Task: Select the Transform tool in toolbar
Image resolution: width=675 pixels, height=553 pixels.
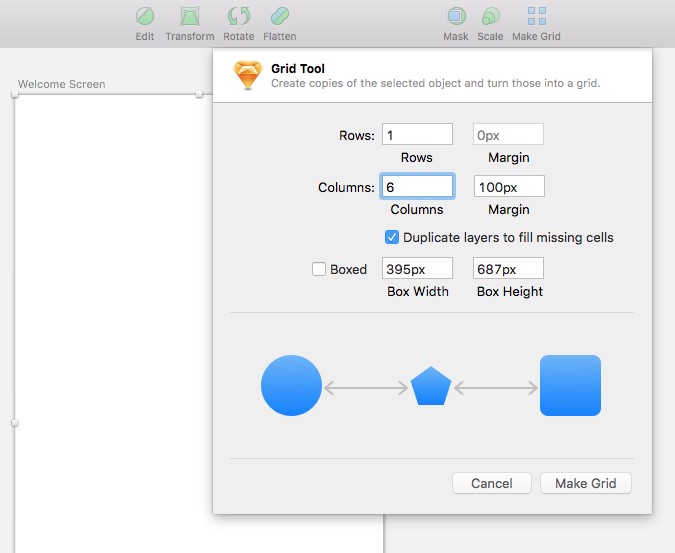Action: tap(189, 17)
